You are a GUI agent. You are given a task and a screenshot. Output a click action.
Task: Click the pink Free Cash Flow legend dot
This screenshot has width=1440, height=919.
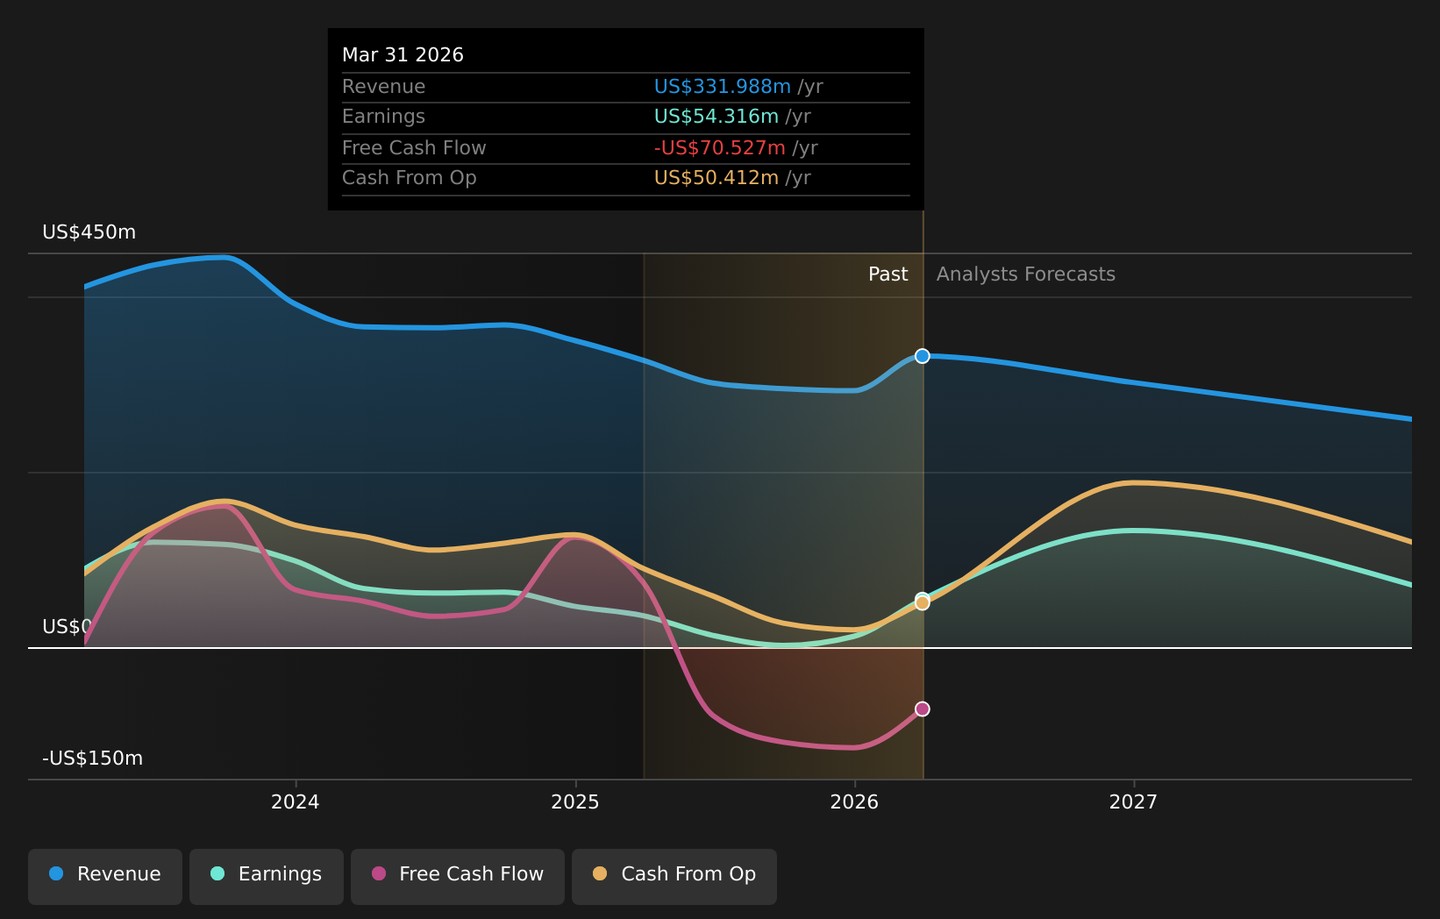379,874
